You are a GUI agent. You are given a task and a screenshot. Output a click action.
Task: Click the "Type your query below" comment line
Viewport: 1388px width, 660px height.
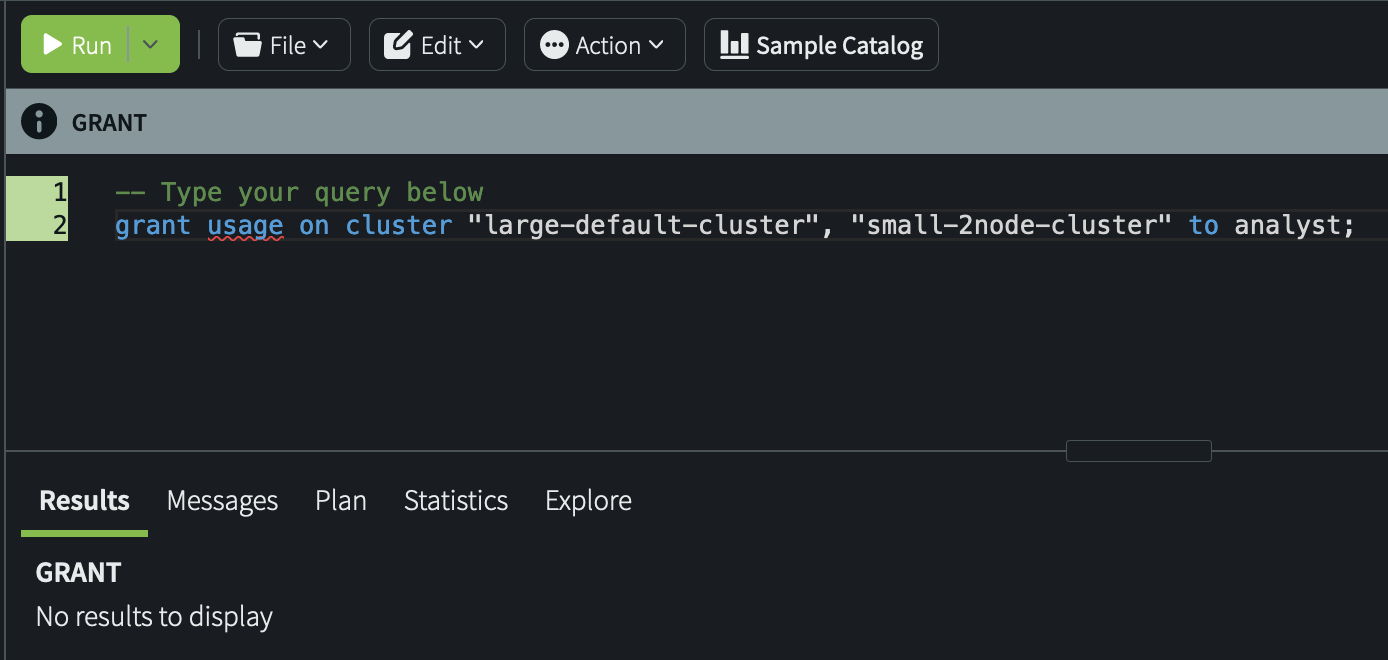coord(300,192)
